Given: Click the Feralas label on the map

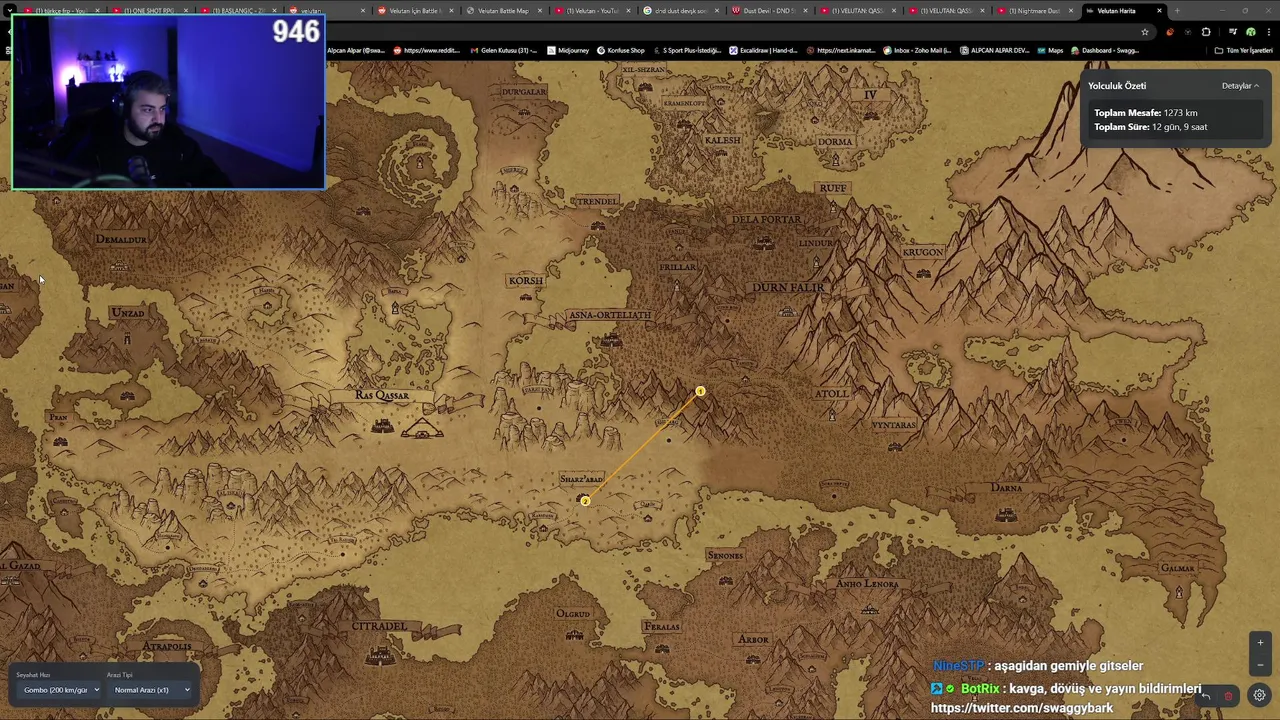Looking at the screenshot, I should pos(662,627).
